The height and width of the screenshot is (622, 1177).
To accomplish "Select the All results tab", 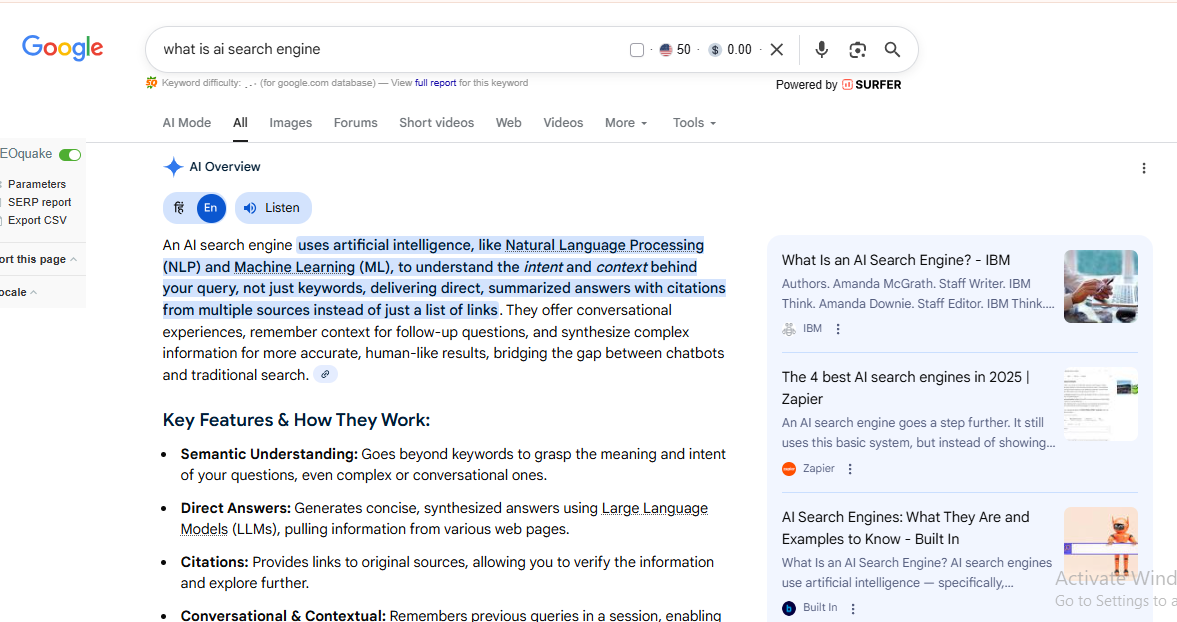I will pos(240,122).
